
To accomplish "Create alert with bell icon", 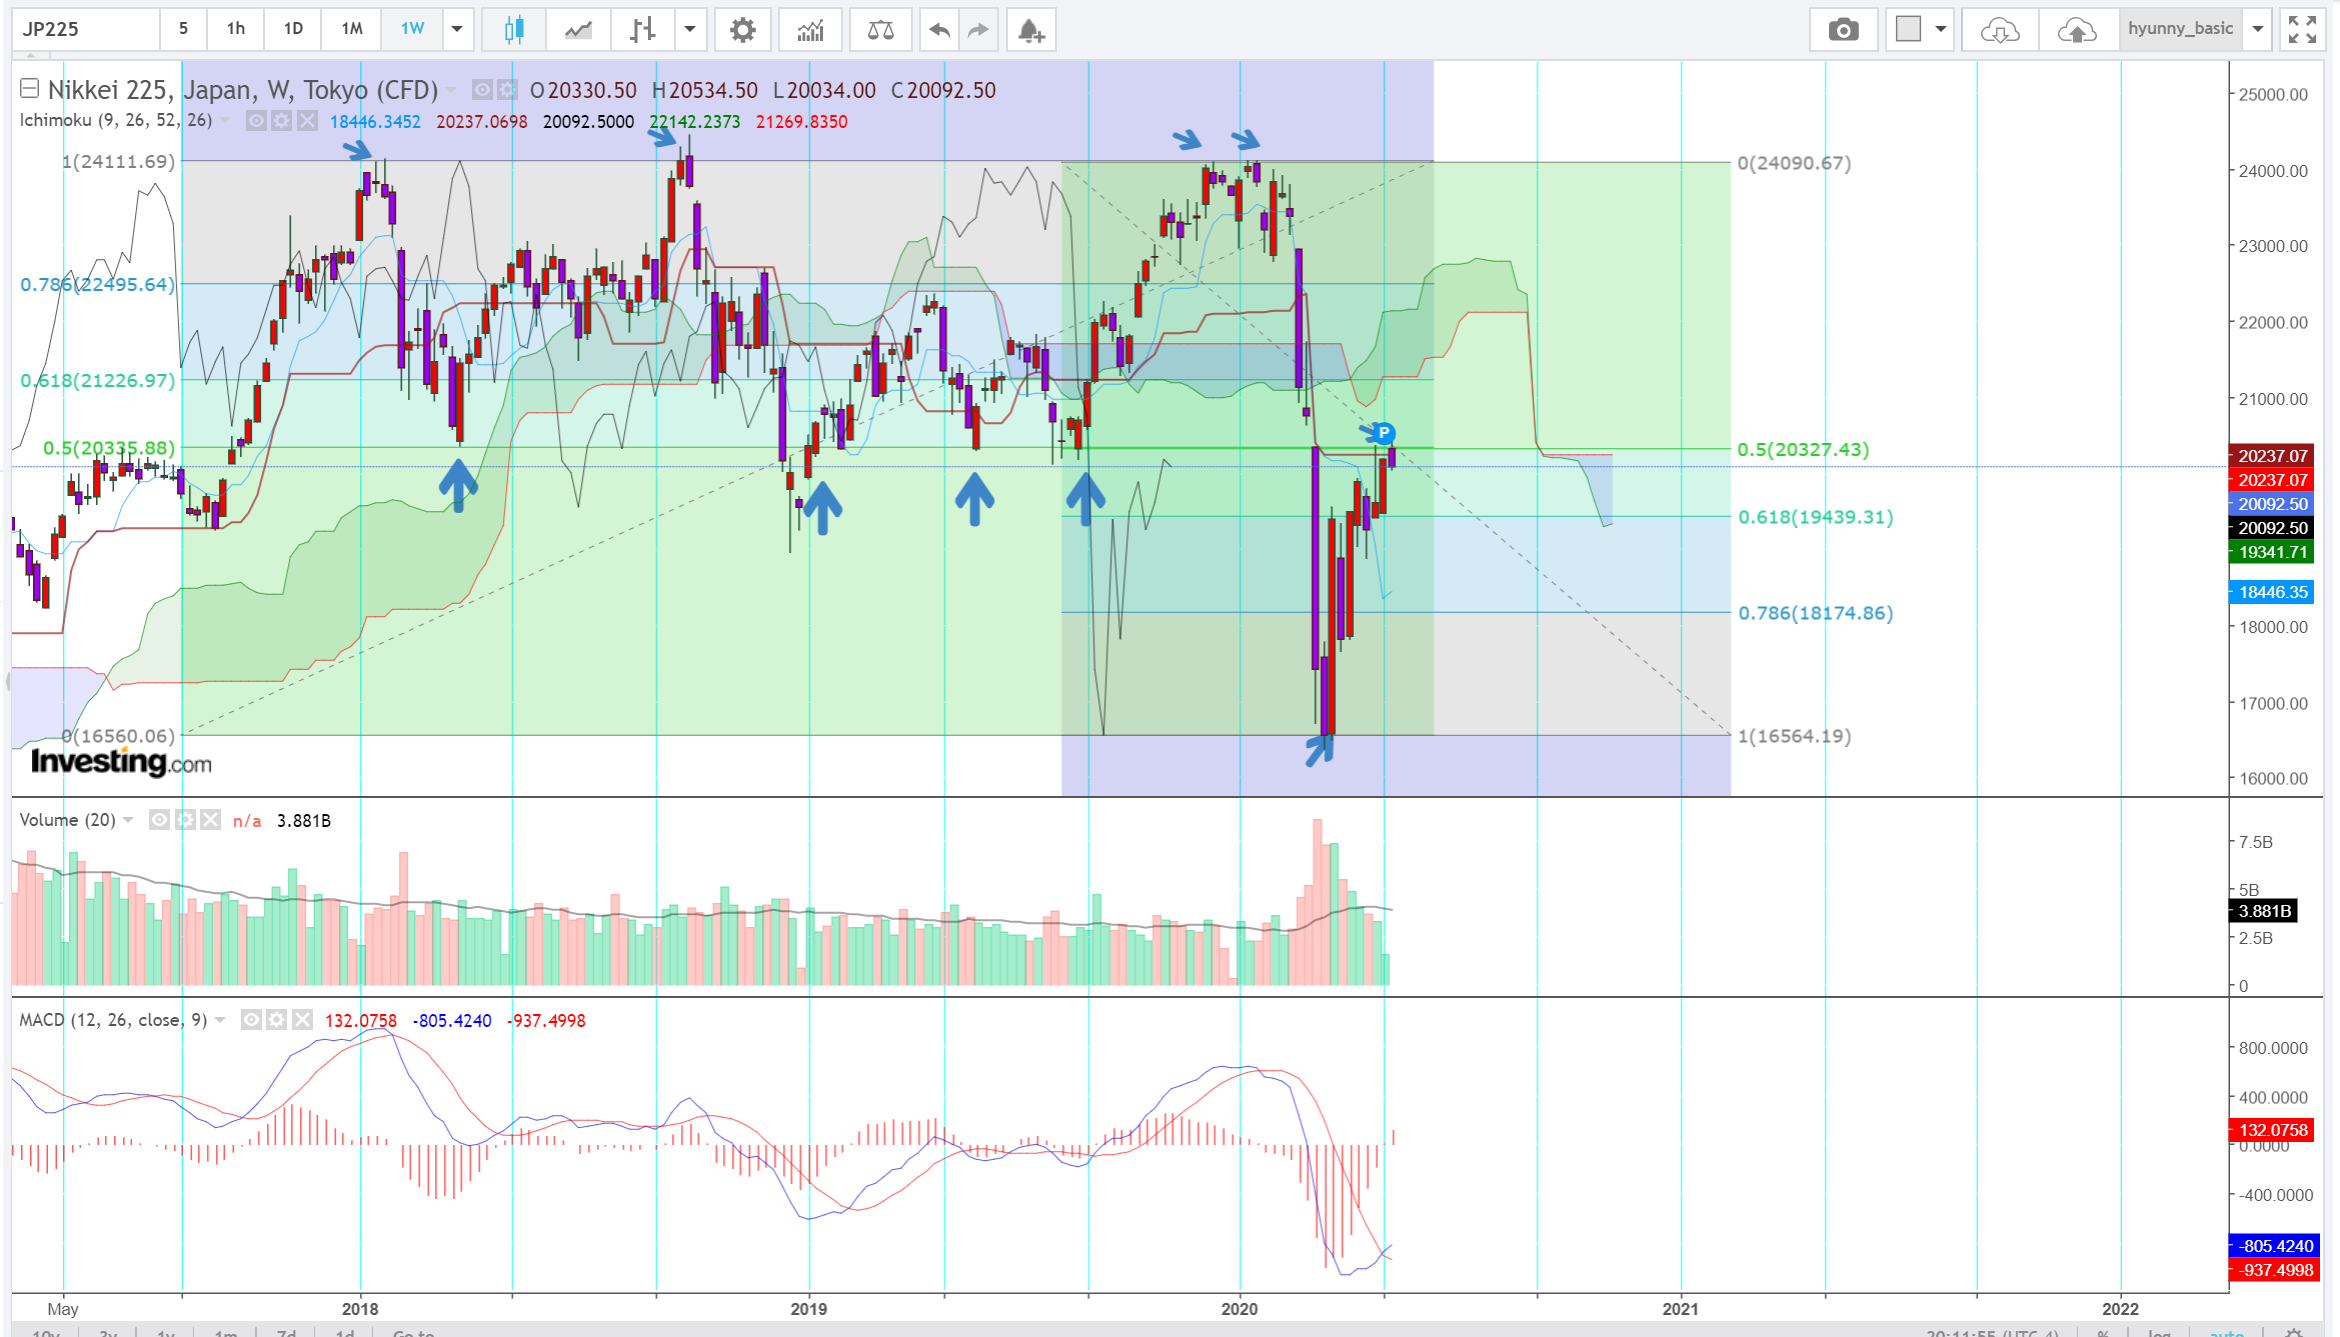I will point(1031,30).
